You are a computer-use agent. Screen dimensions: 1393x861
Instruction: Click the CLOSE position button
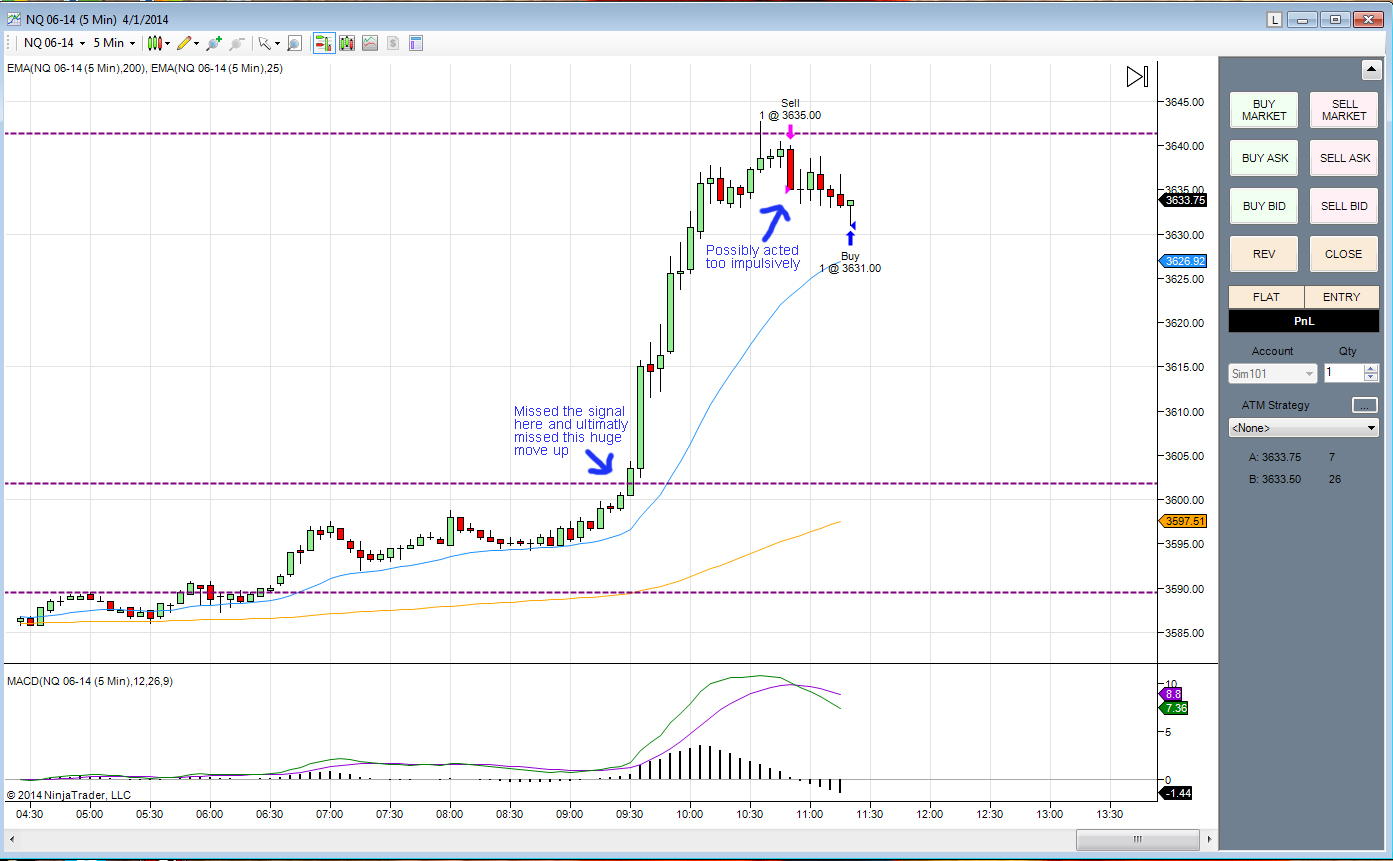click(x=1344, y=254)
